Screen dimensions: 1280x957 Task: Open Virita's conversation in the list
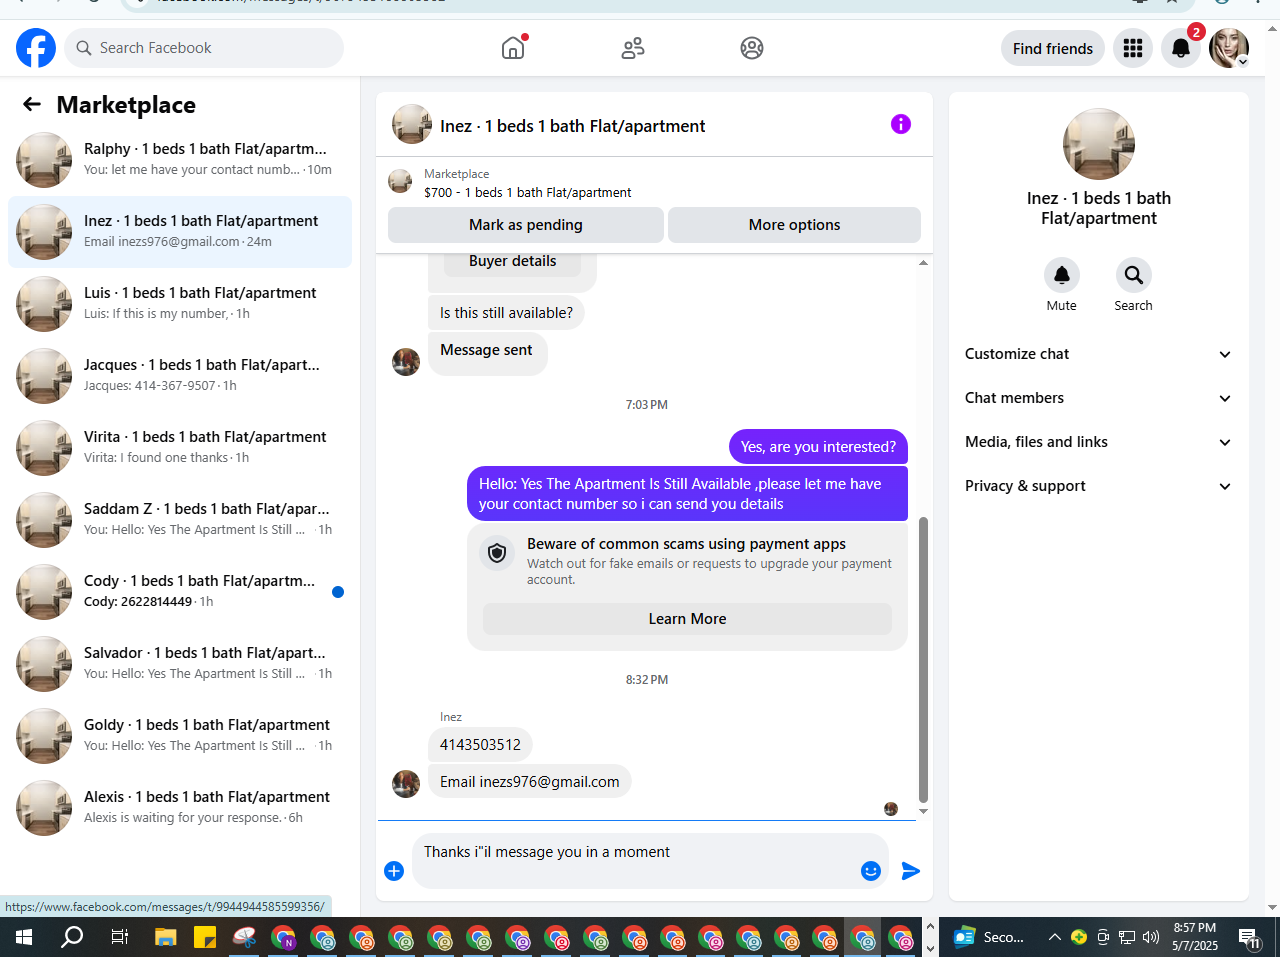click(x=180, y=448)
